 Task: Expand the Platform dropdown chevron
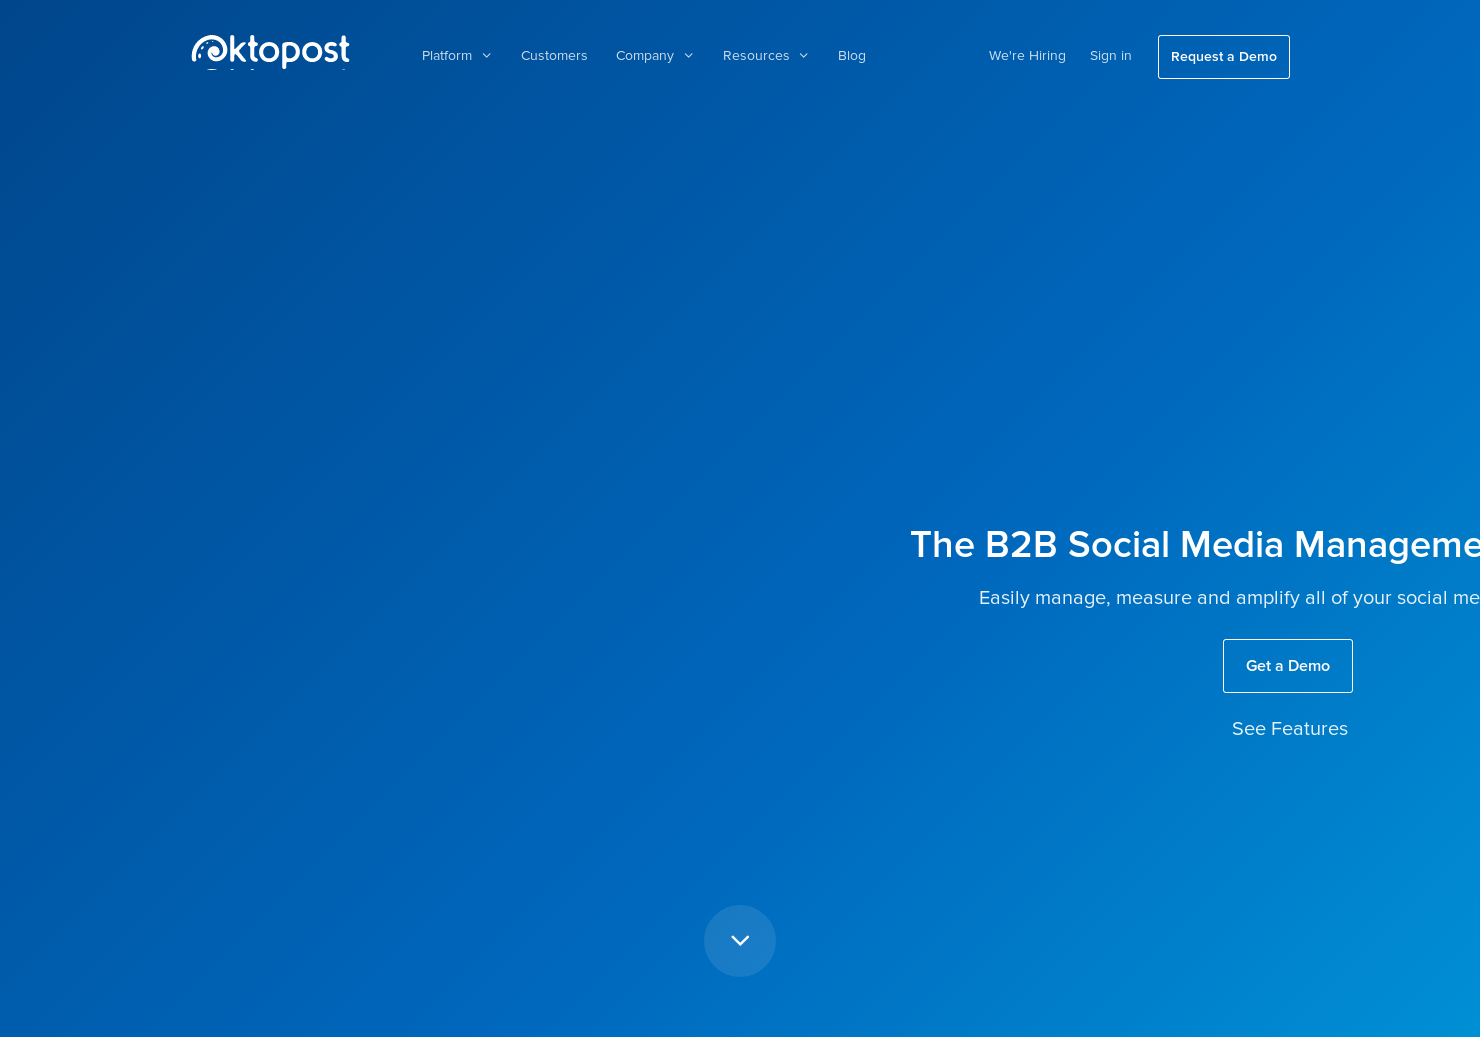486,56
